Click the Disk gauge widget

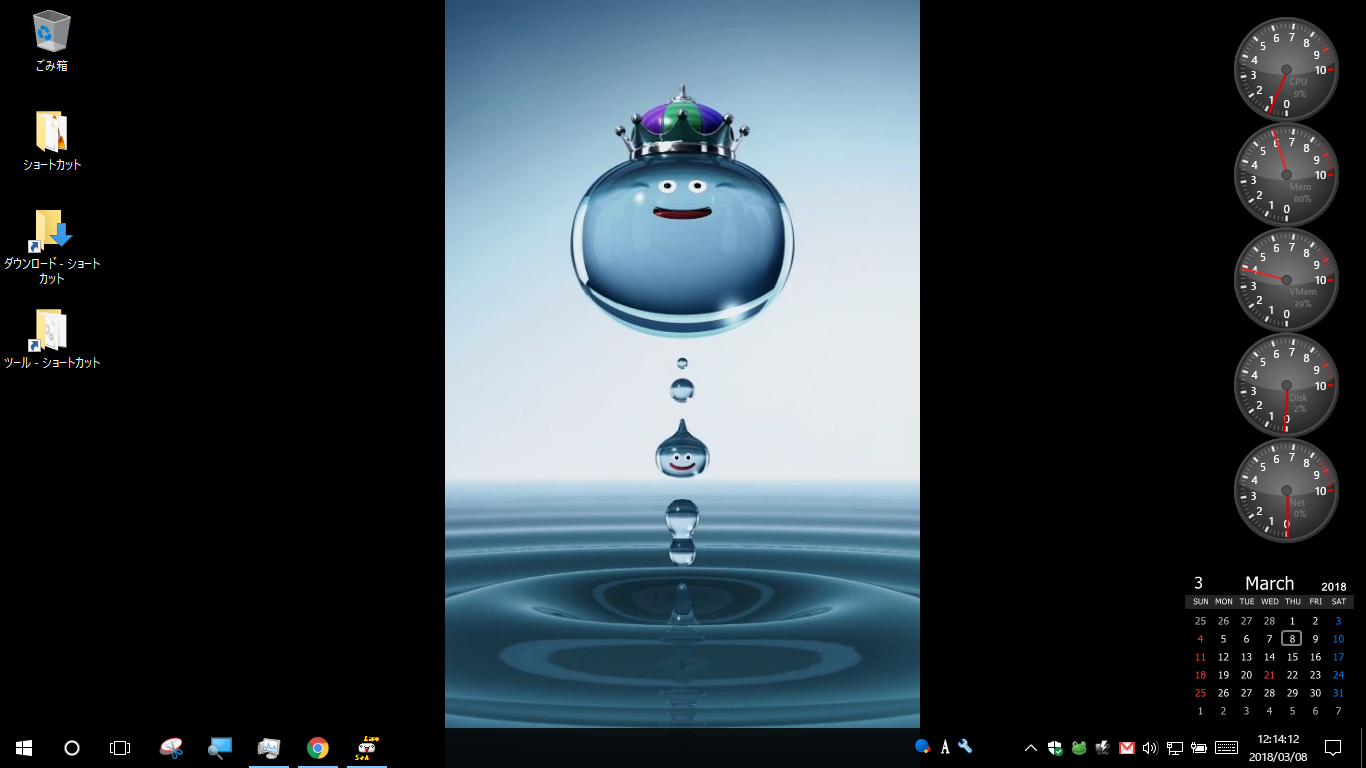pos(1286,386)
